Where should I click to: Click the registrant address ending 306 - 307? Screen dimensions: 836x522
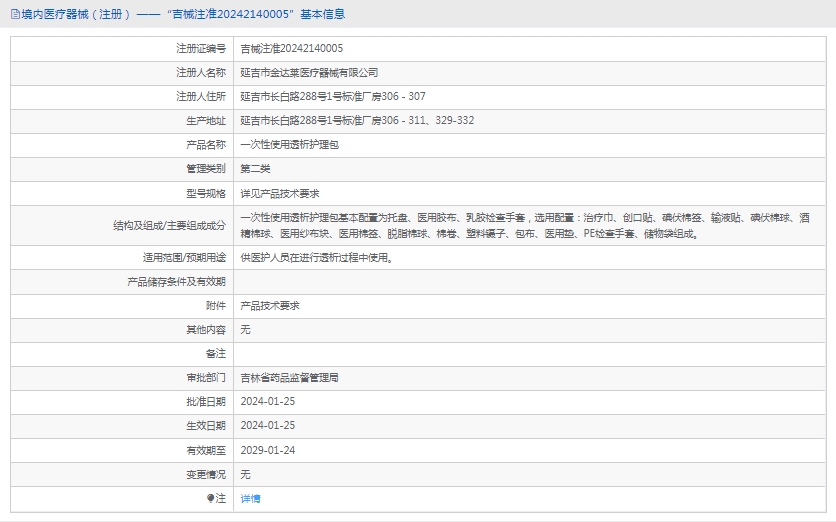pos(332,96)
